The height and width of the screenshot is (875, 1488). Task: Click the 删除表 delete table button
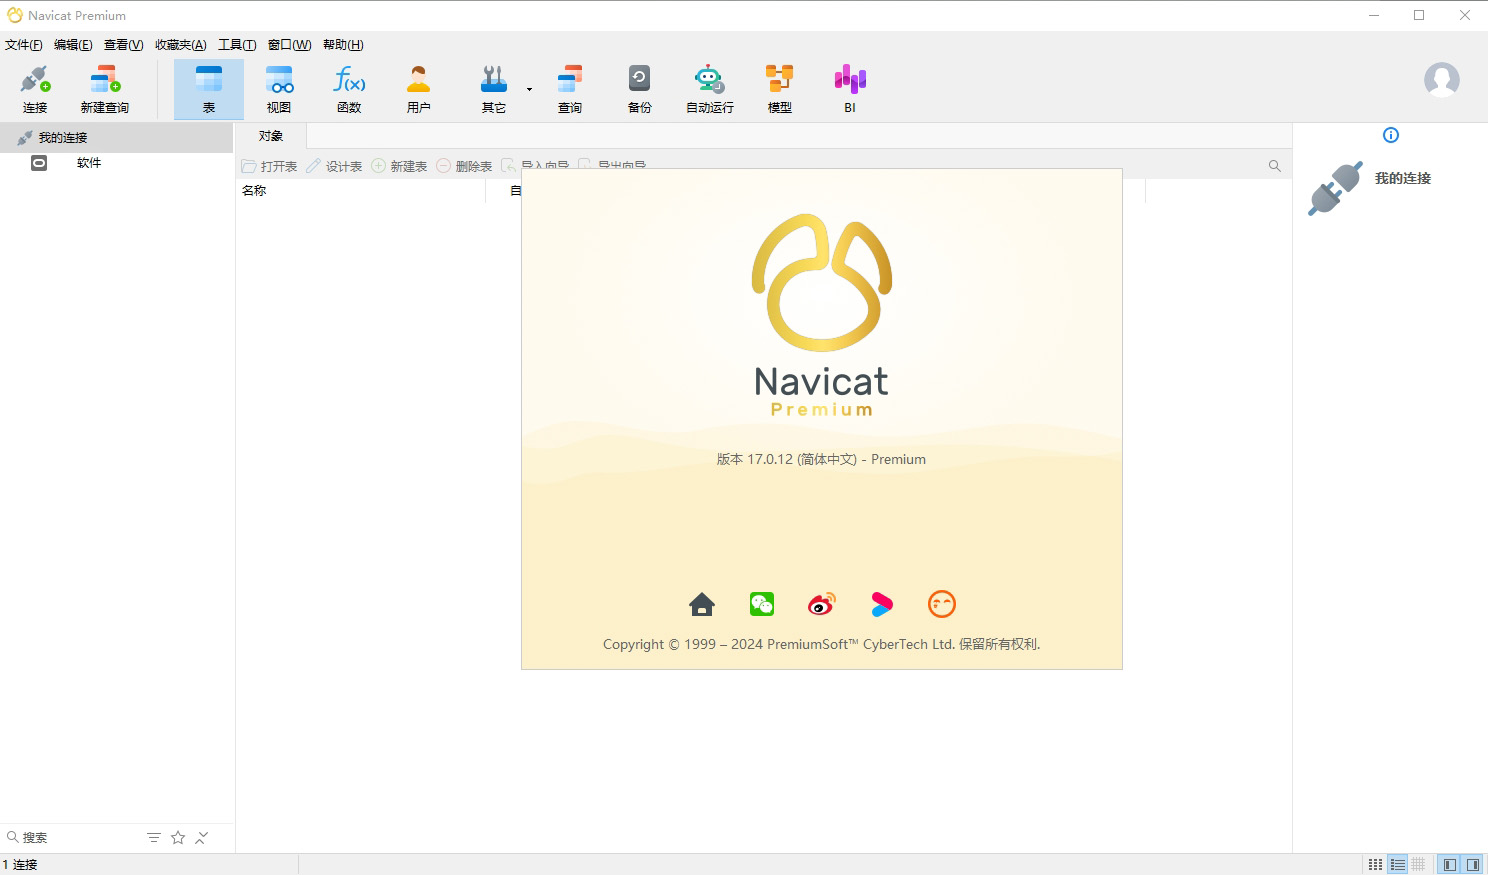464,166
